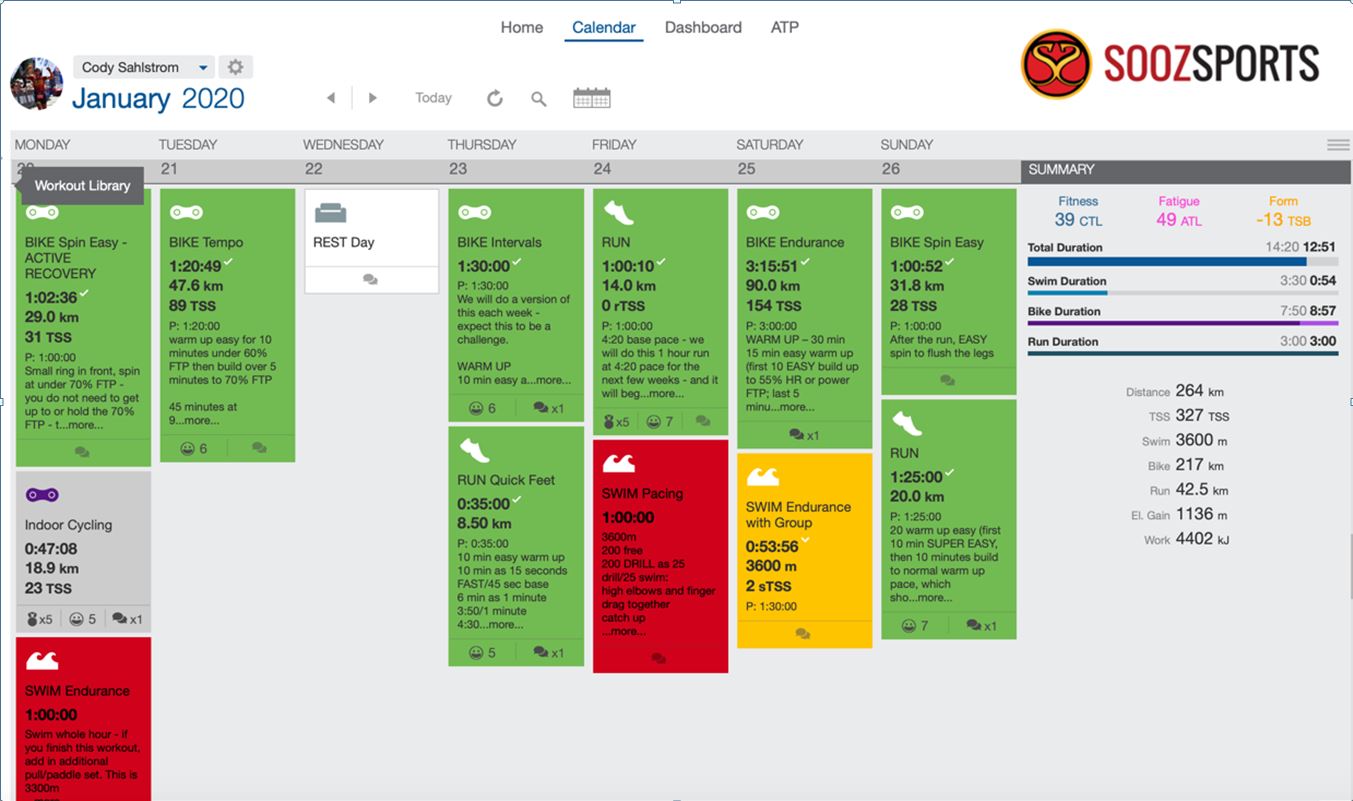
Task: Click the Today button
Action: tap(433, 98)
